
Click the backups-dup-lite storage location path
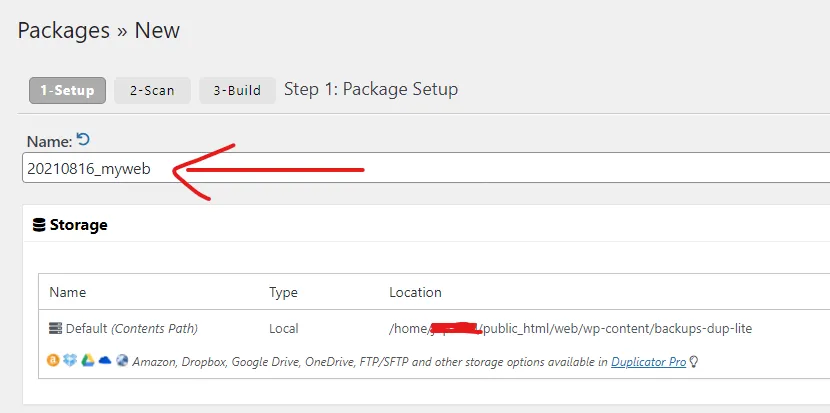tap(571, 328)
